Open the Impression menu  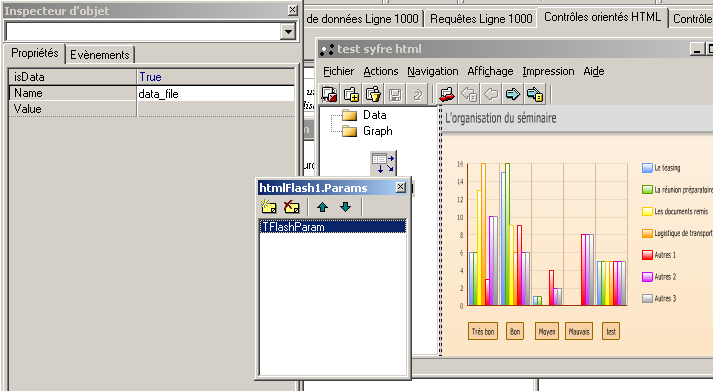548,71
